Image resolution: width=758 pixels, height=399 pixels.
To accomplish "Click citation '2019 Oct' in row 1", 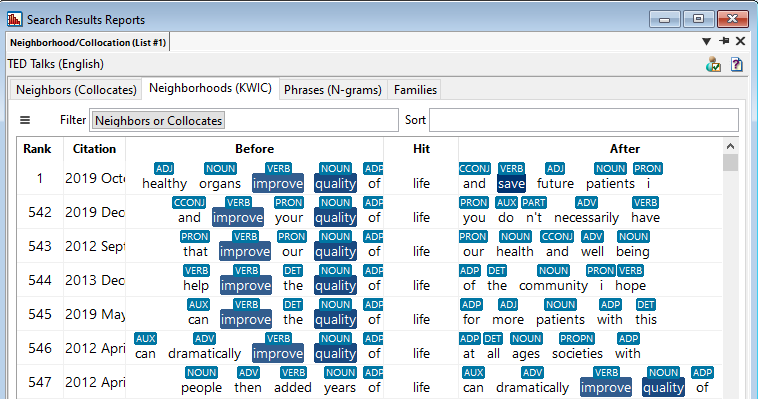I will pos(95,178).
